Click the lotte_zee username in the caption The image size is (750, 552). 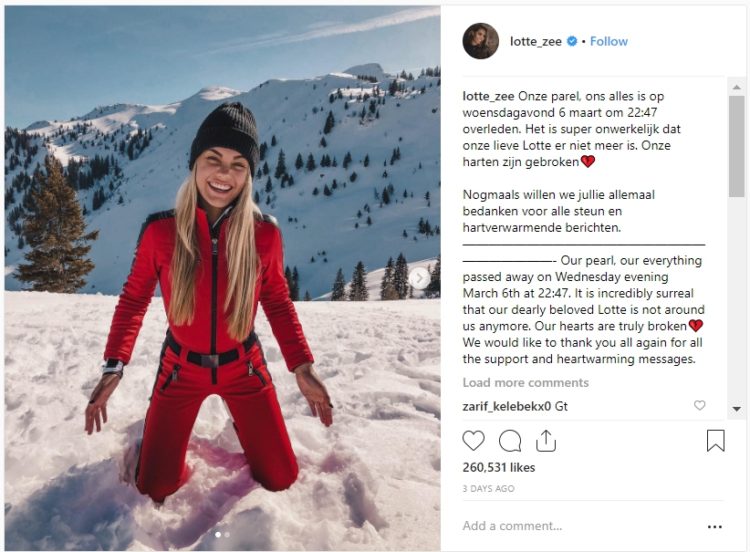point(488,95)
